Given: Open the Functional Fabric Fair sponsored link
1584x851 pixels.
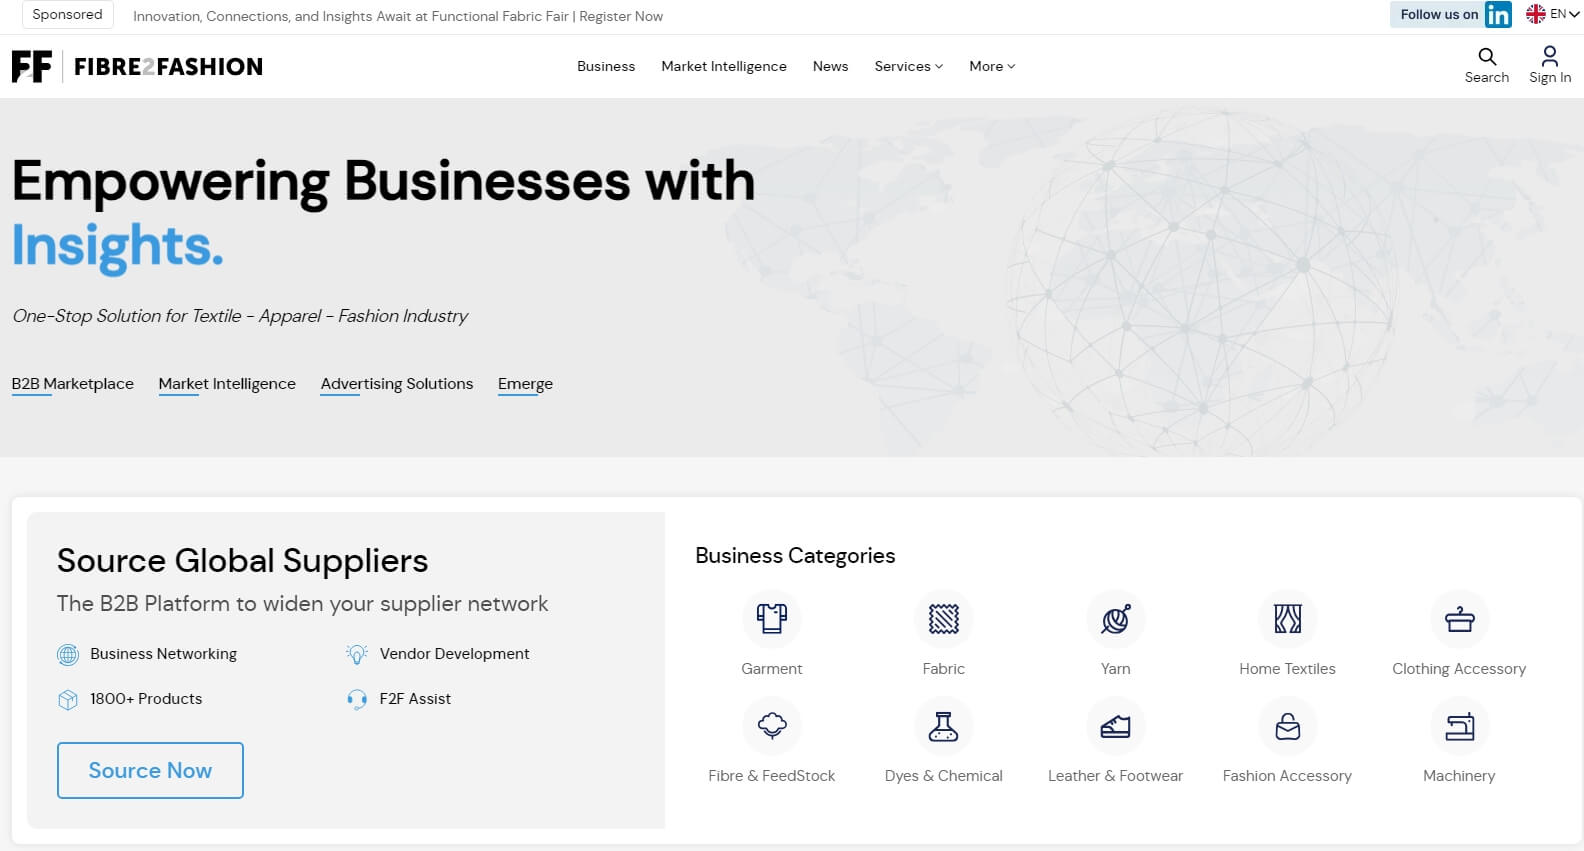Looking at the screenshot, I should click(x=398, y=16).
